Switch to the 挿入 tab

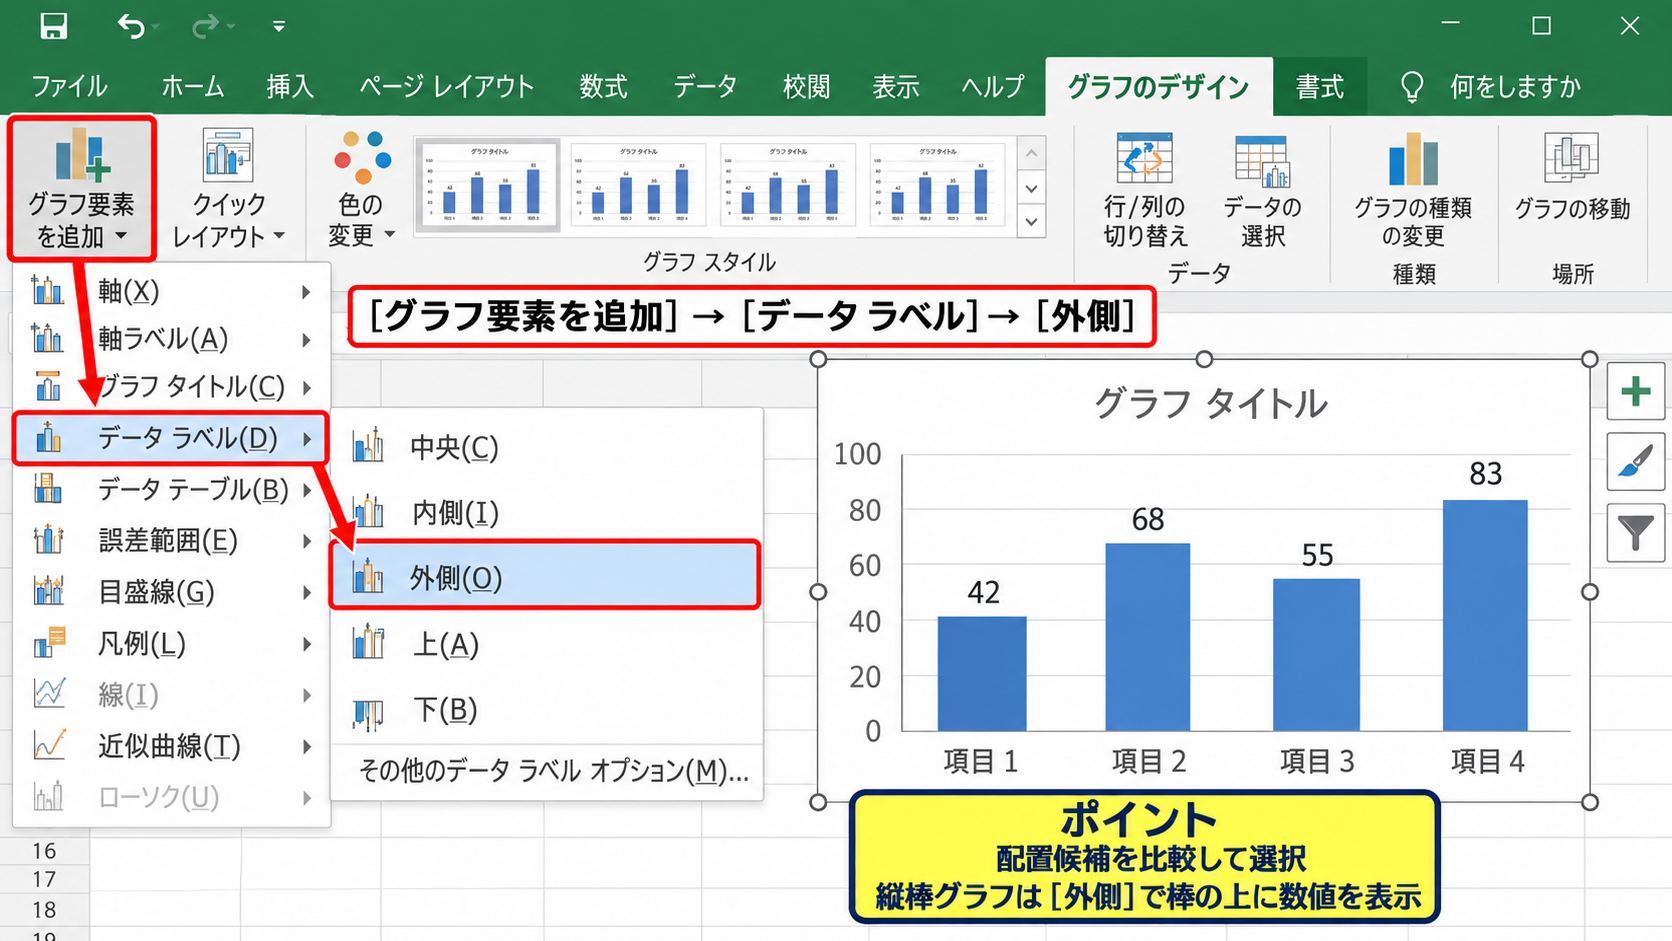(290, 87)
